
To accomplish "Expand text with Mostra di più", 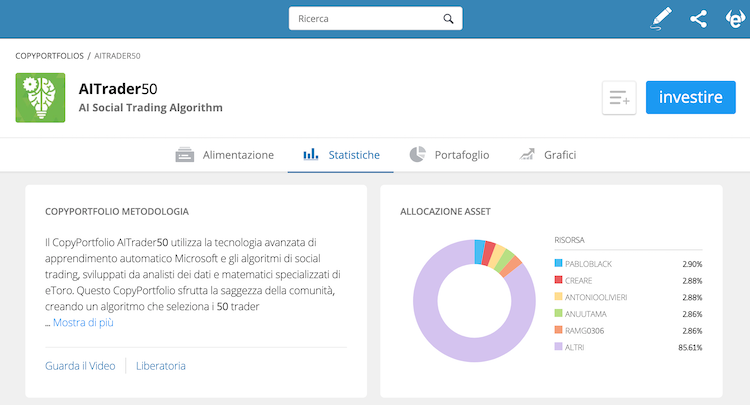I will [83, 322].
